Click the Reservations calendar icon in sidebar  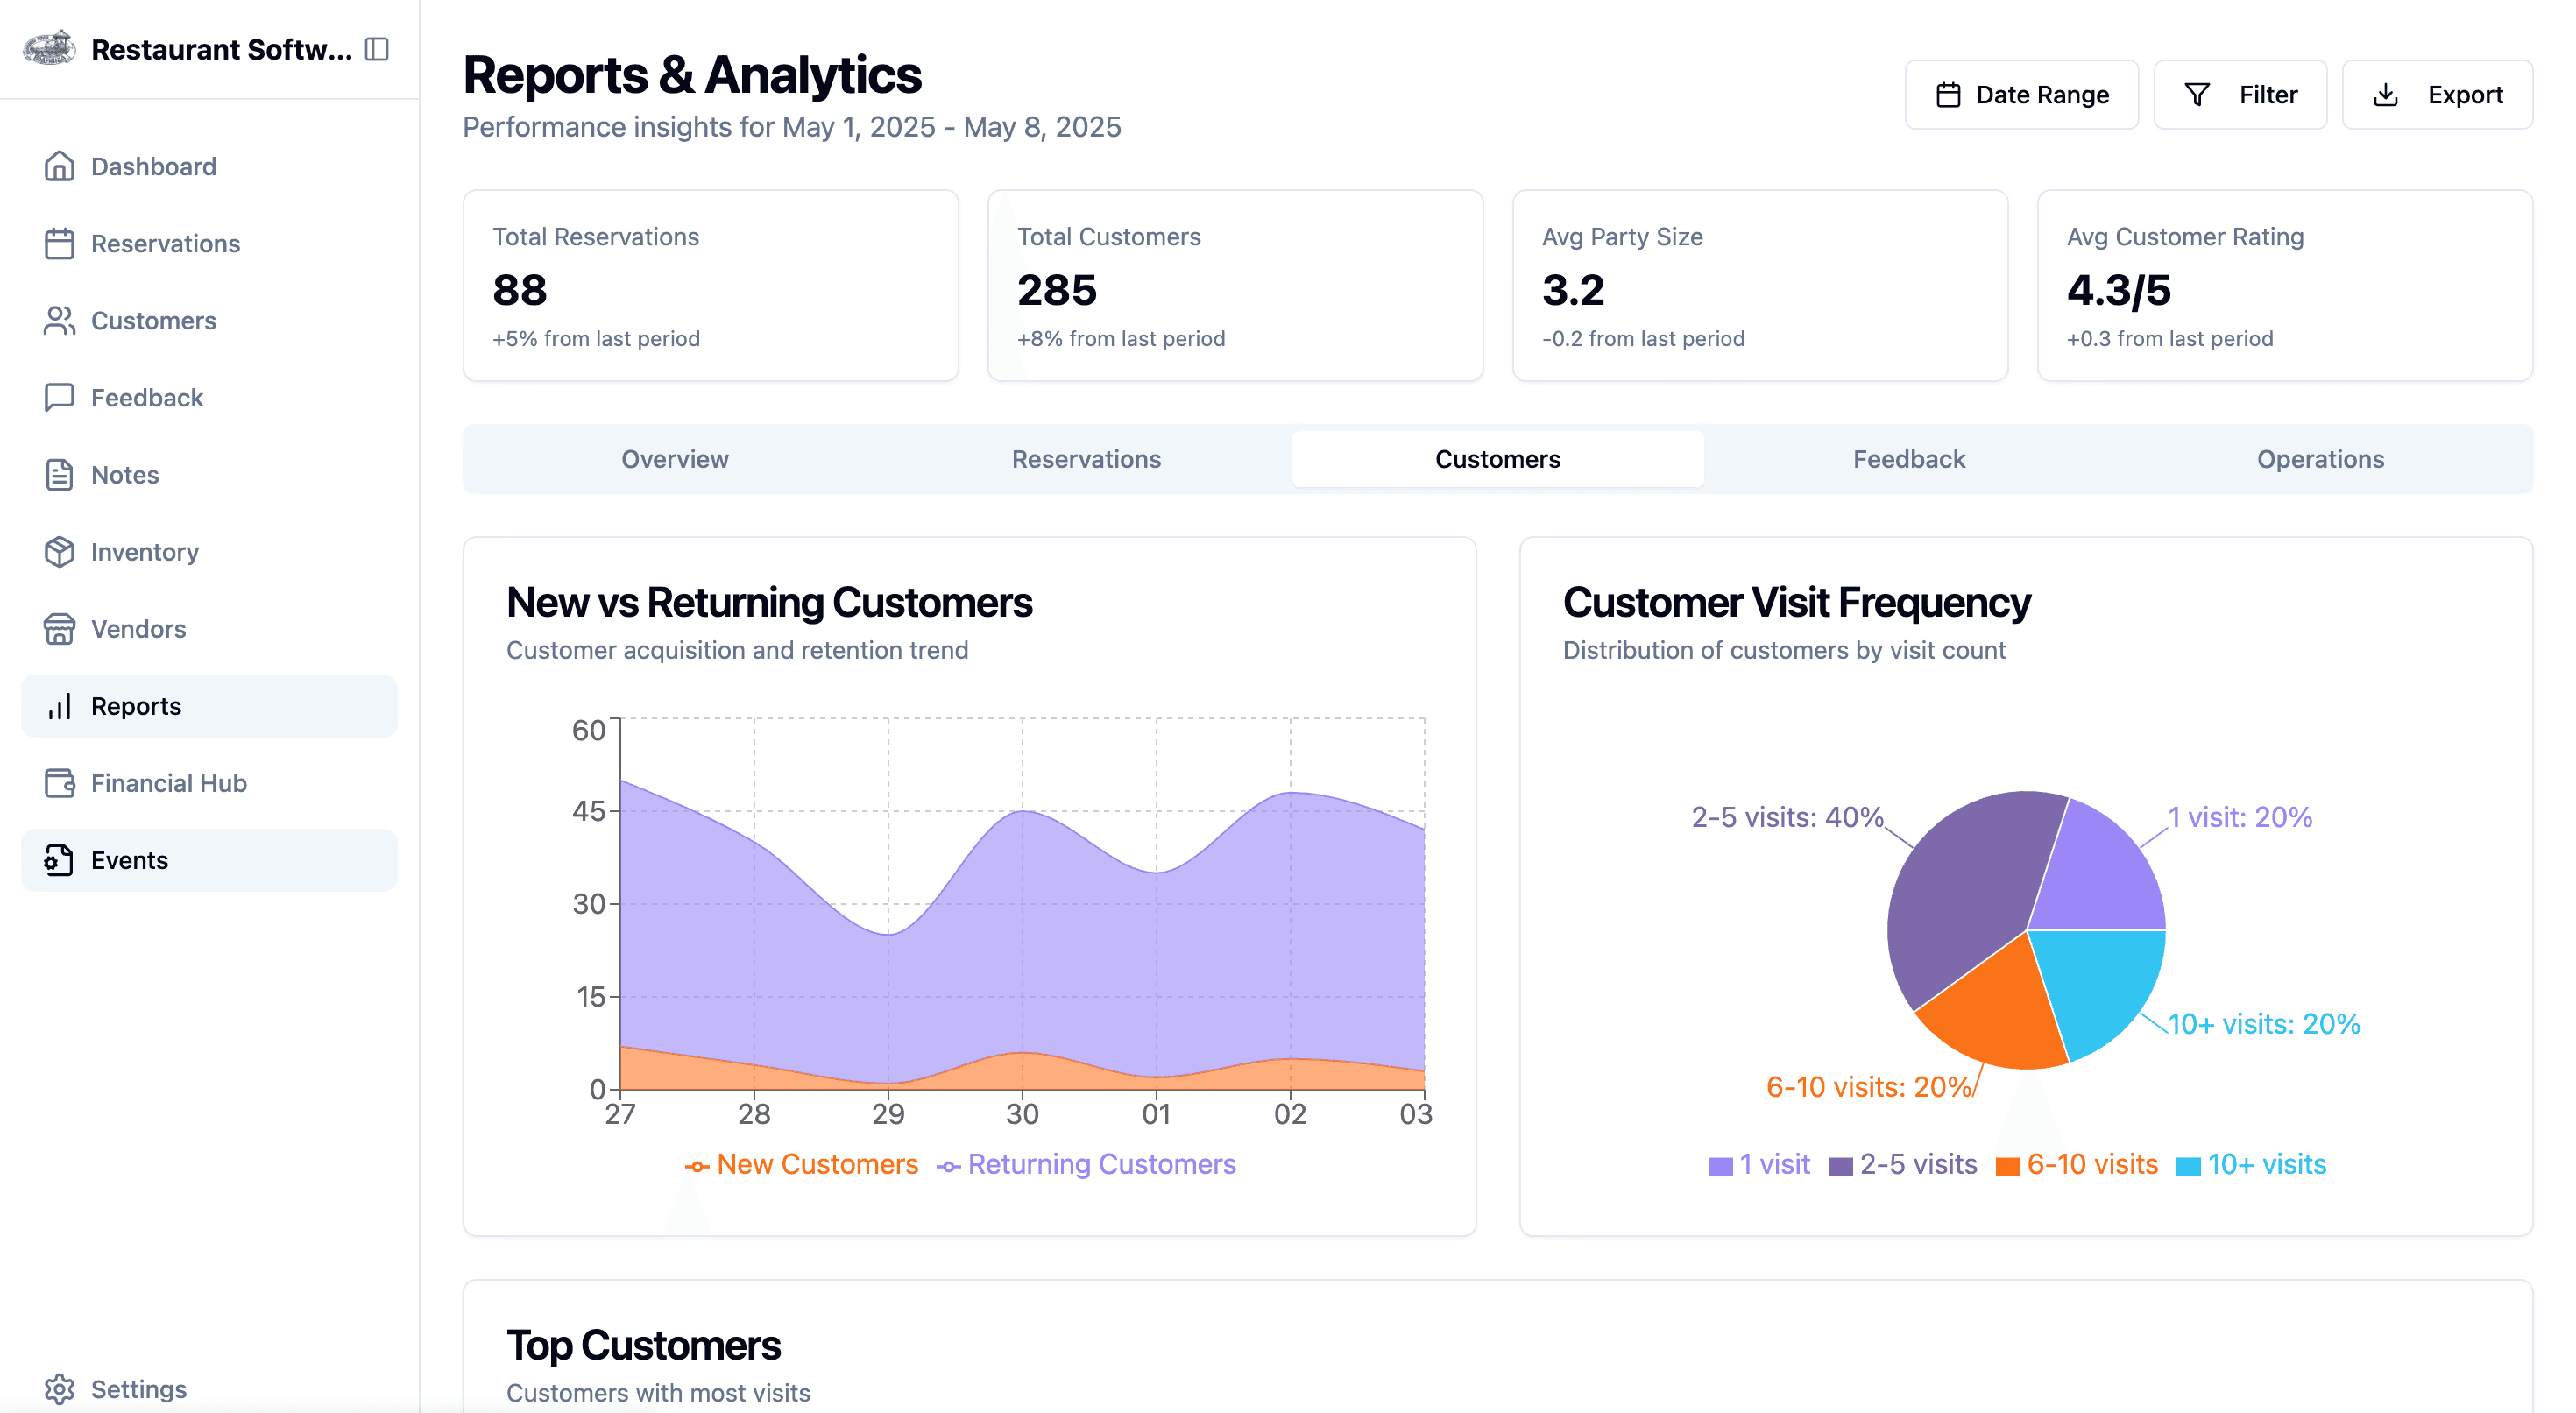(x=59, y=243)
